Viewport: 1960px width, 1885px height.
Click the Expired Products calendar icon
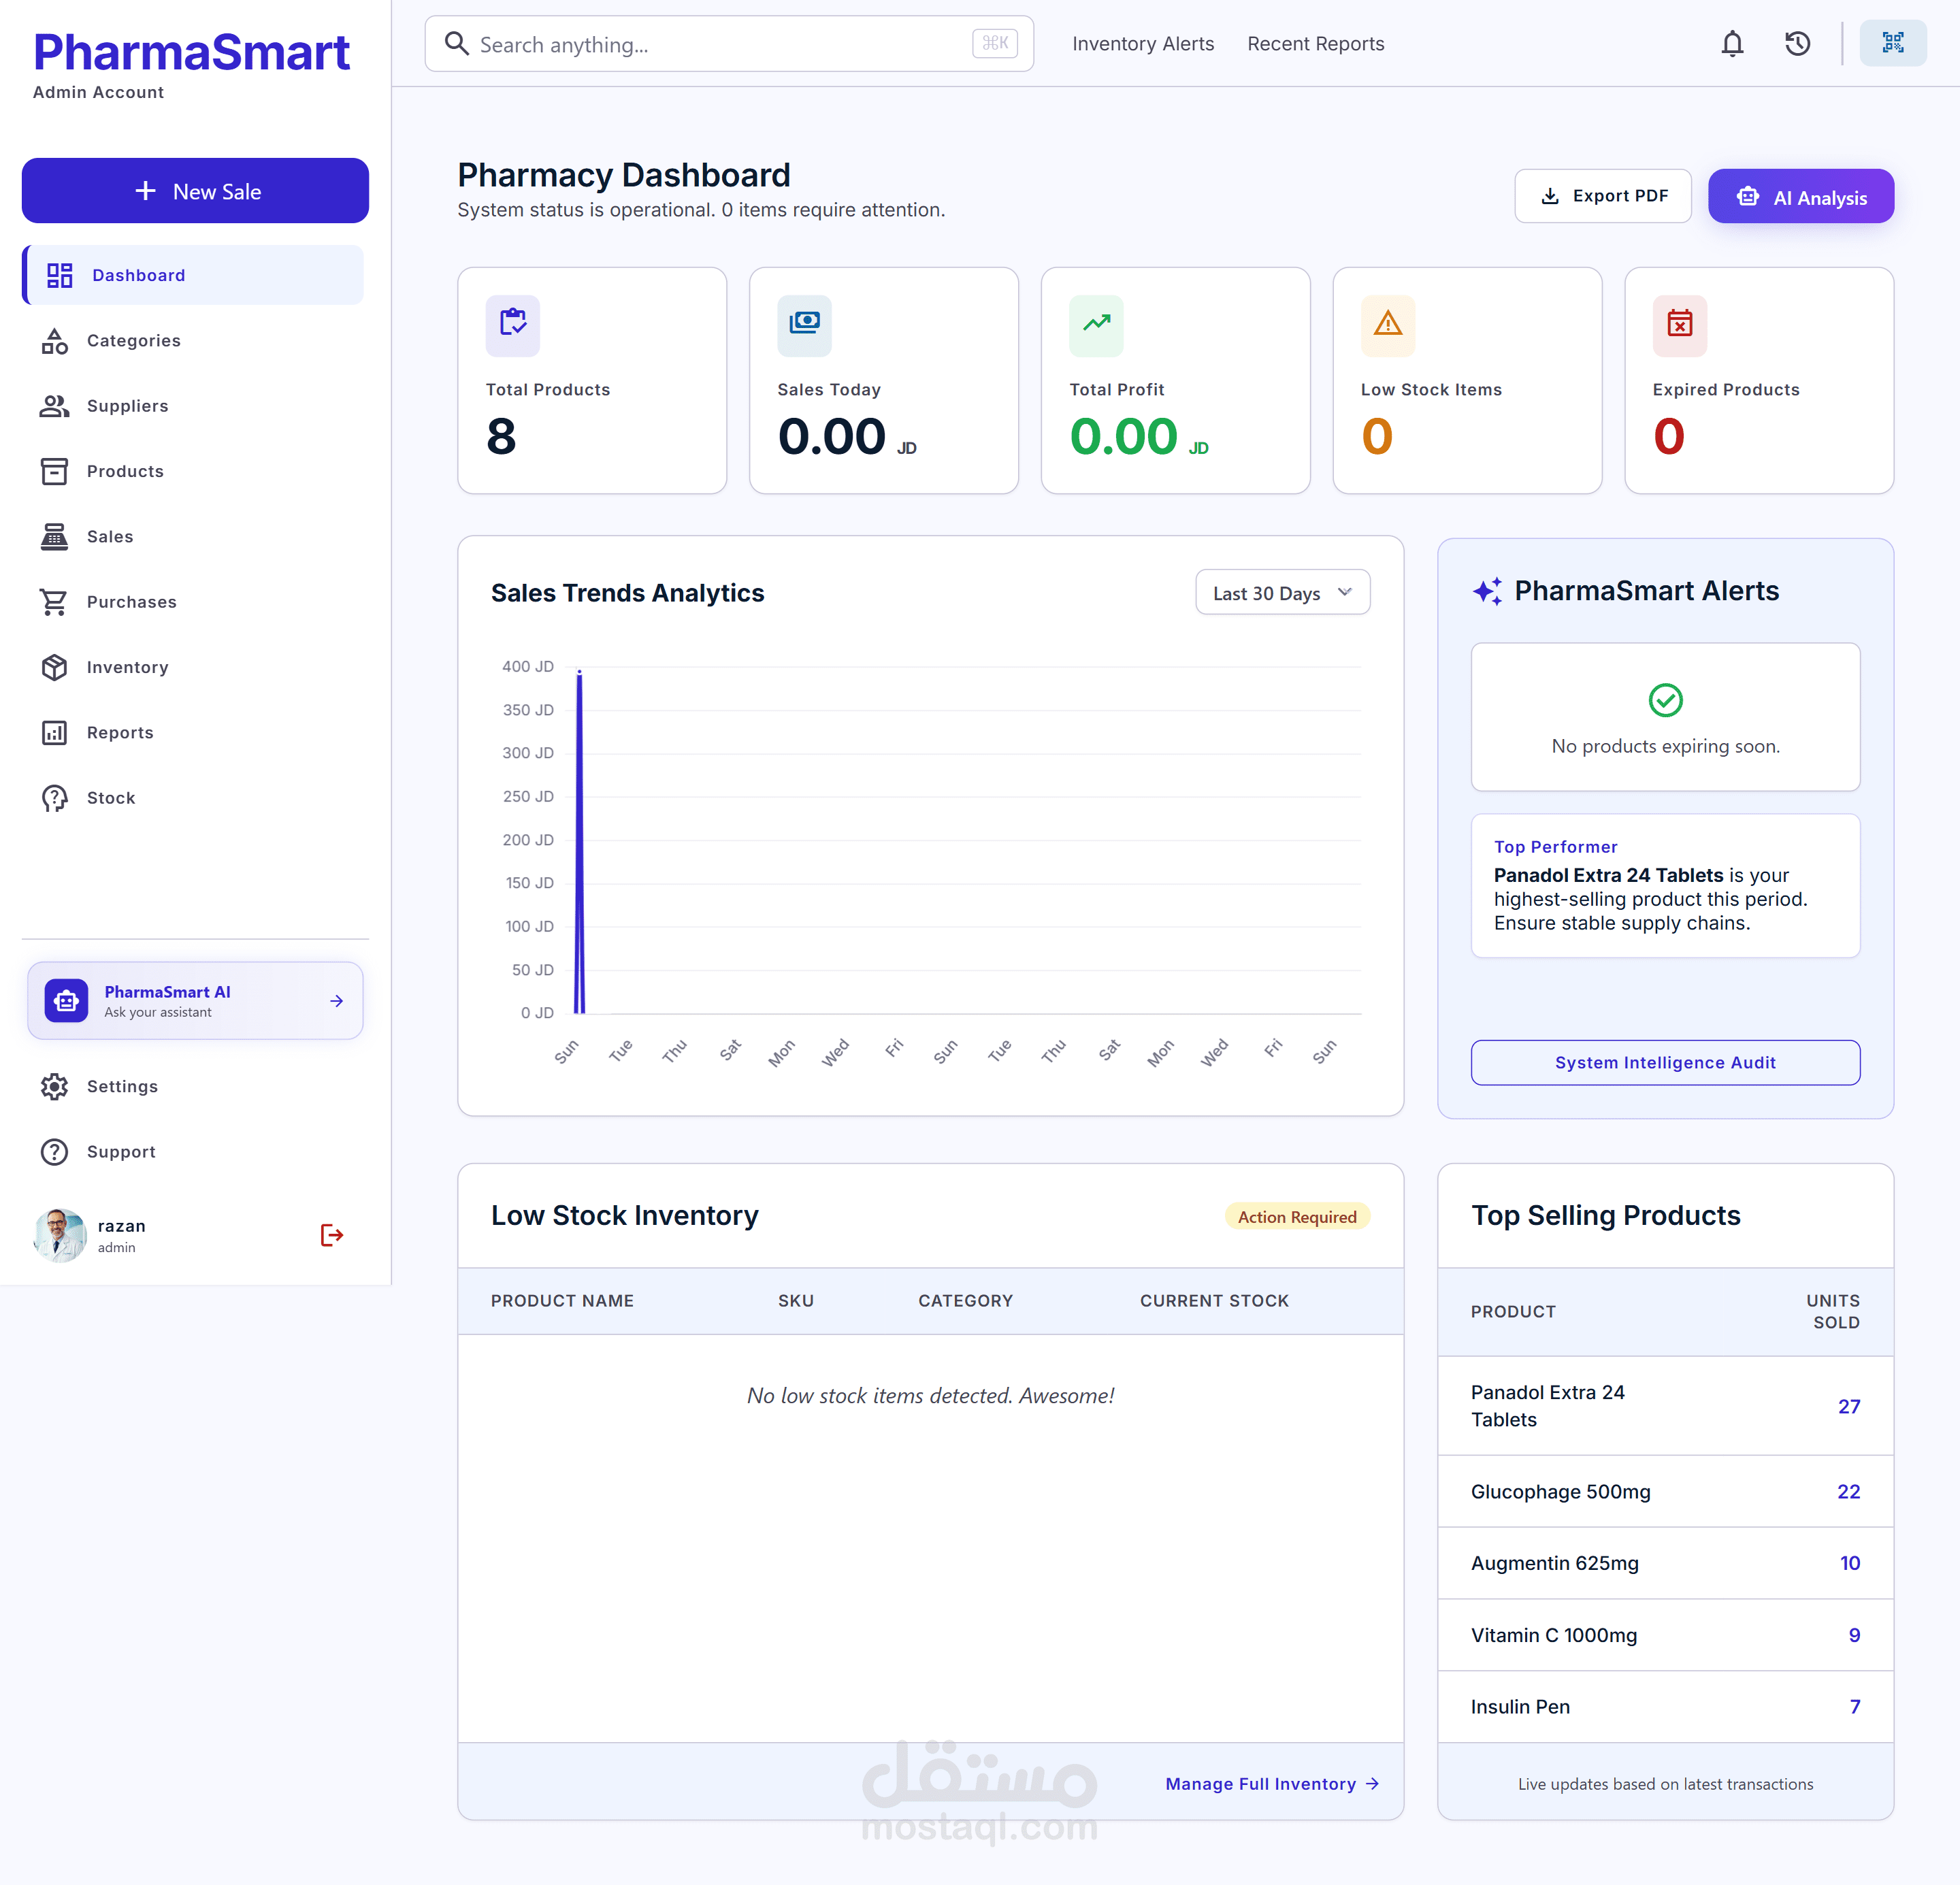(x=1679, y=325)
